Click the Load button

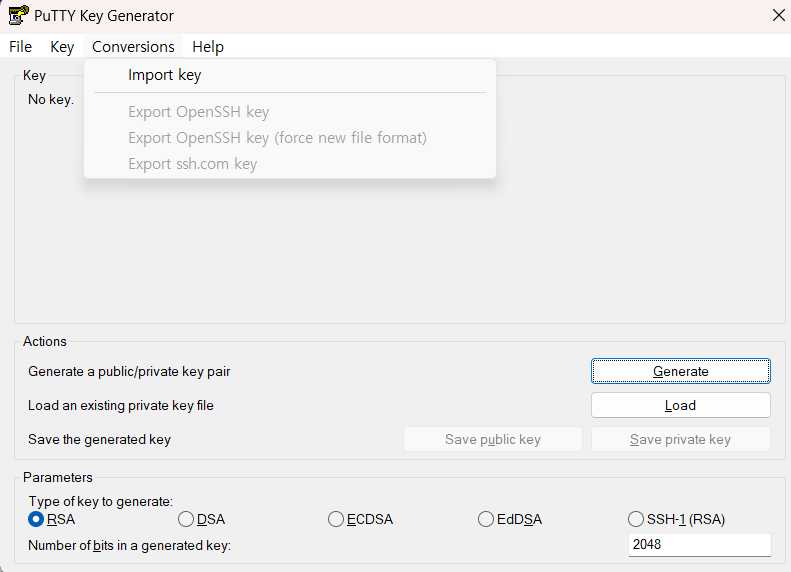(x=681, y=405)
